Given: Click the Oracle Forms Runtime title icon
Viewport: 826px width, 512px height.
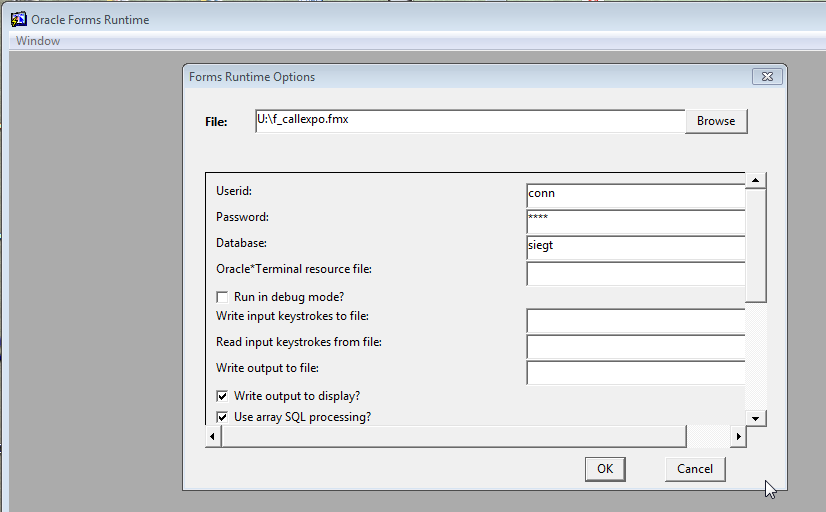Looking at the screenshot, I should click(x=19, y=19).
